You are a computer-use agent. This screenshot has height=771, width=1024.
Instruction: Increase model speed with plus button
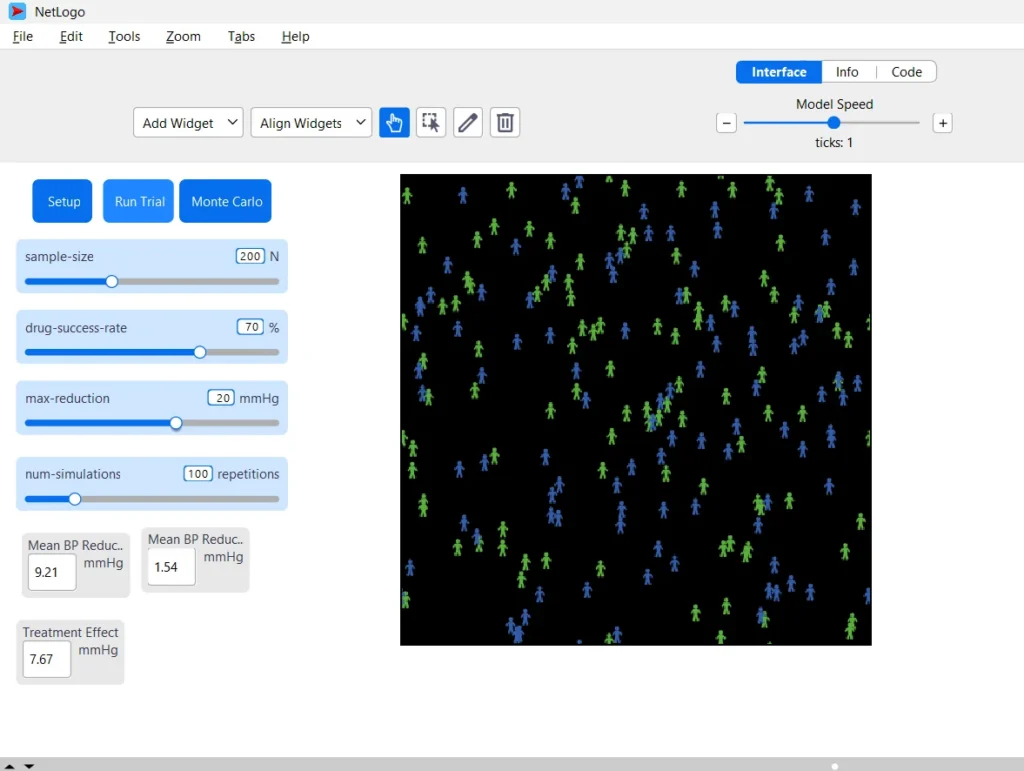click(942, 123)
